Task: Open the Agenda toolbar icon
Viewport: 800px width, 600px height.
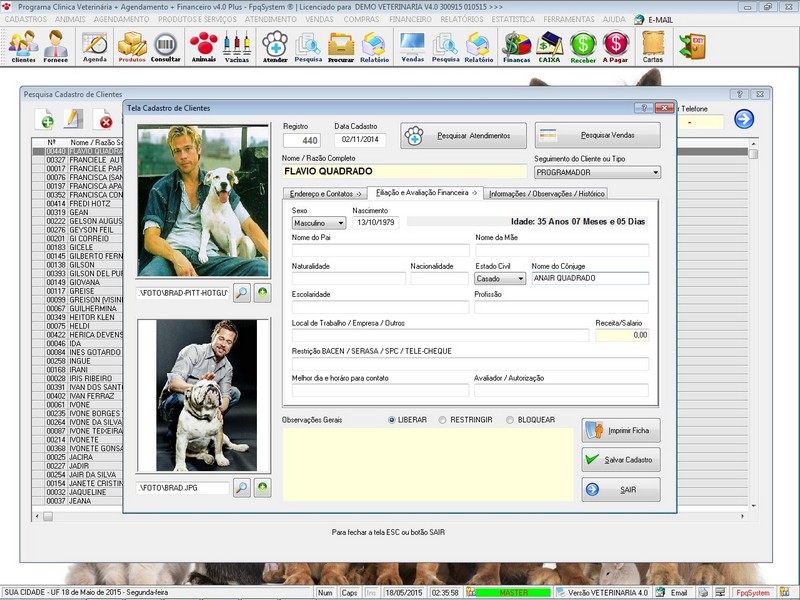Action: 95,46
